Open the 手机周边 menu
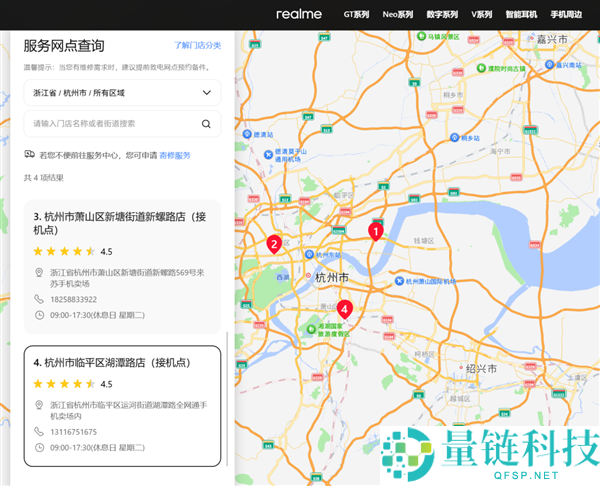Viewport: 600px width, 486px height. click(x=566, y=15)
